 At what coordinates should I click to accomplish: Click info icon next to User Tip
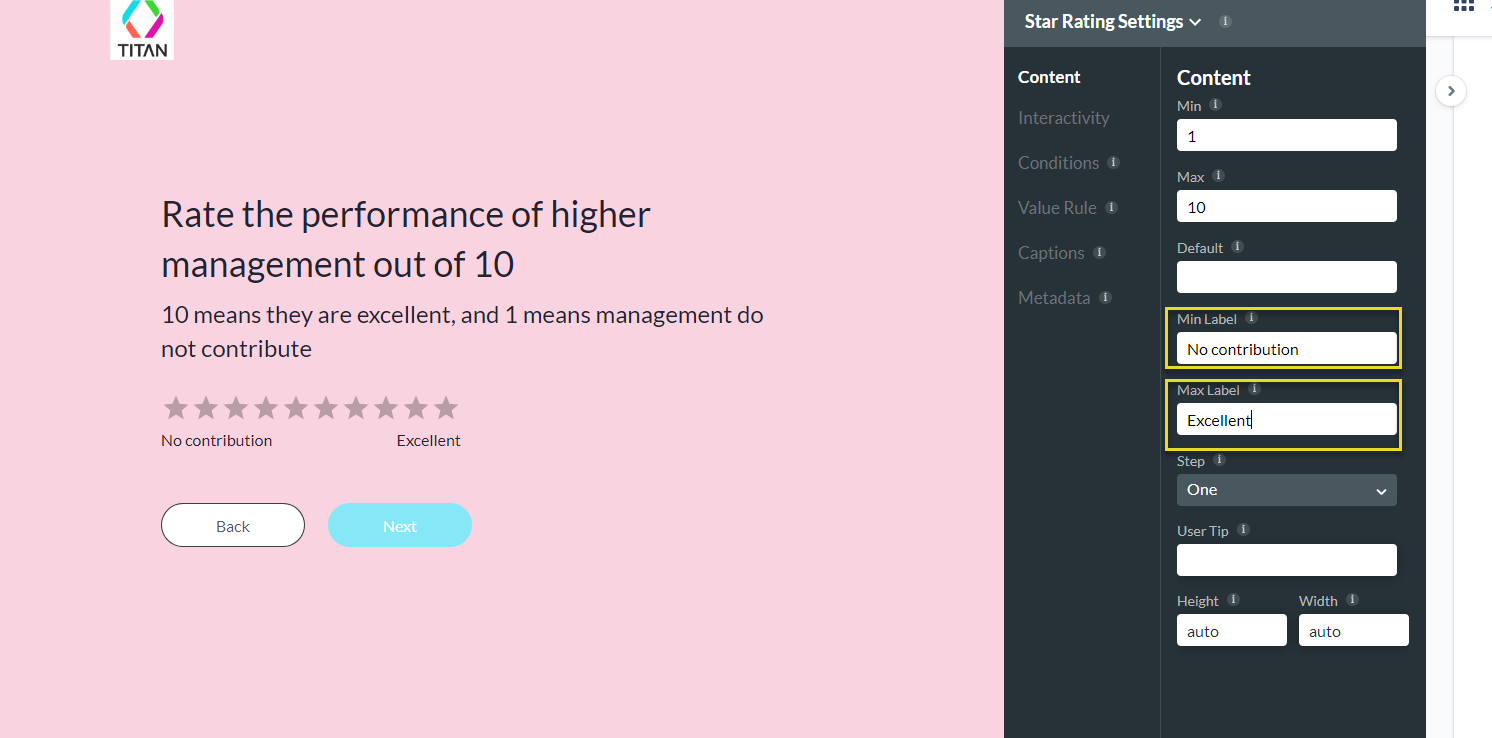coord(1243,530)
